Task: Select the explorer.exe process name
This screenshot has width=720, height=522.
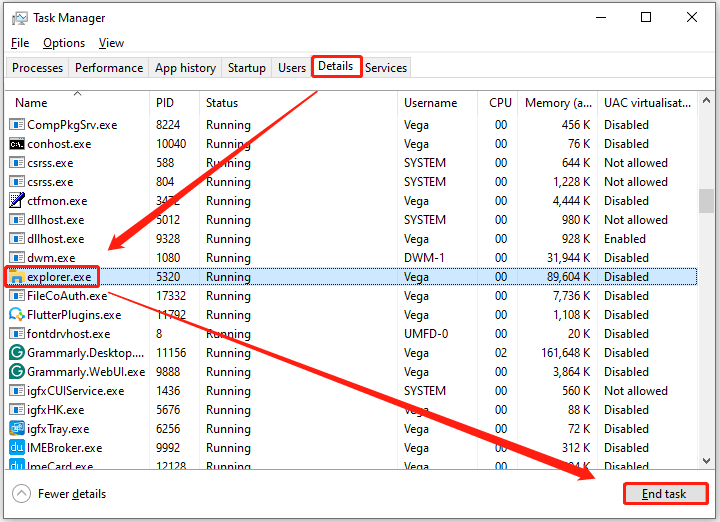Action: click(59, 277)
